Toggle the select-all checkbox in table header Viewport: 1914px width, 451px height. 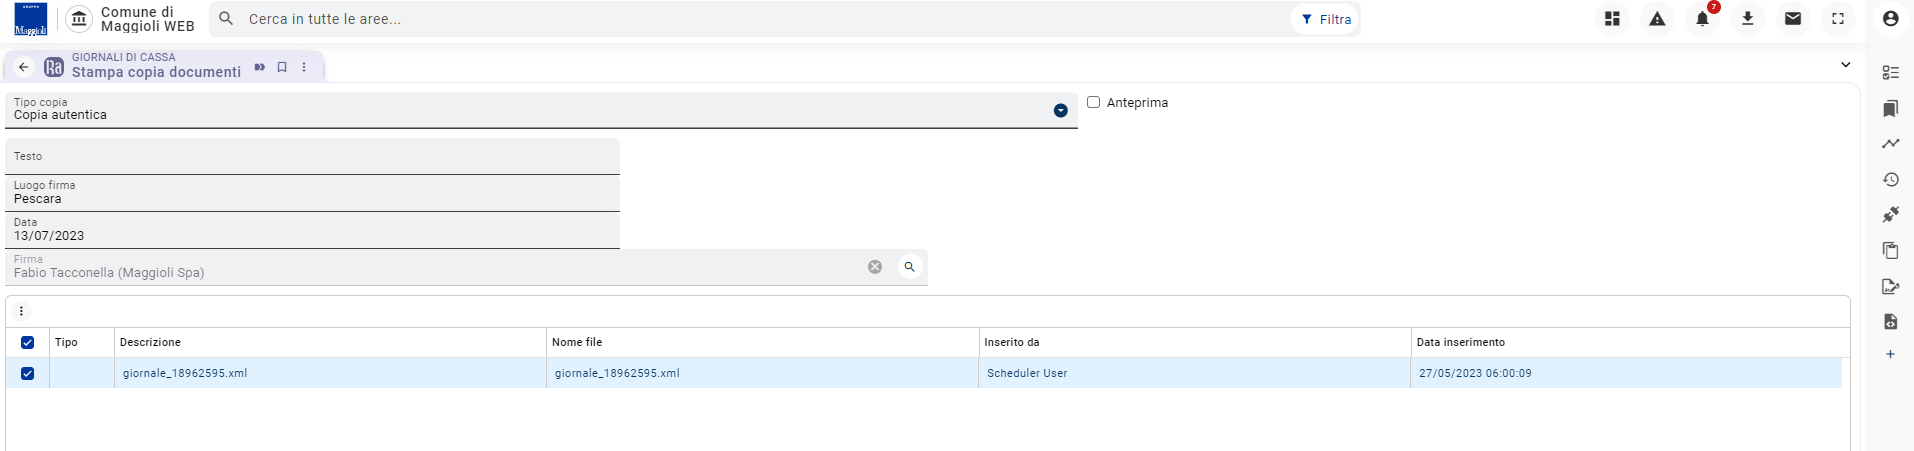tap(27, 342)
